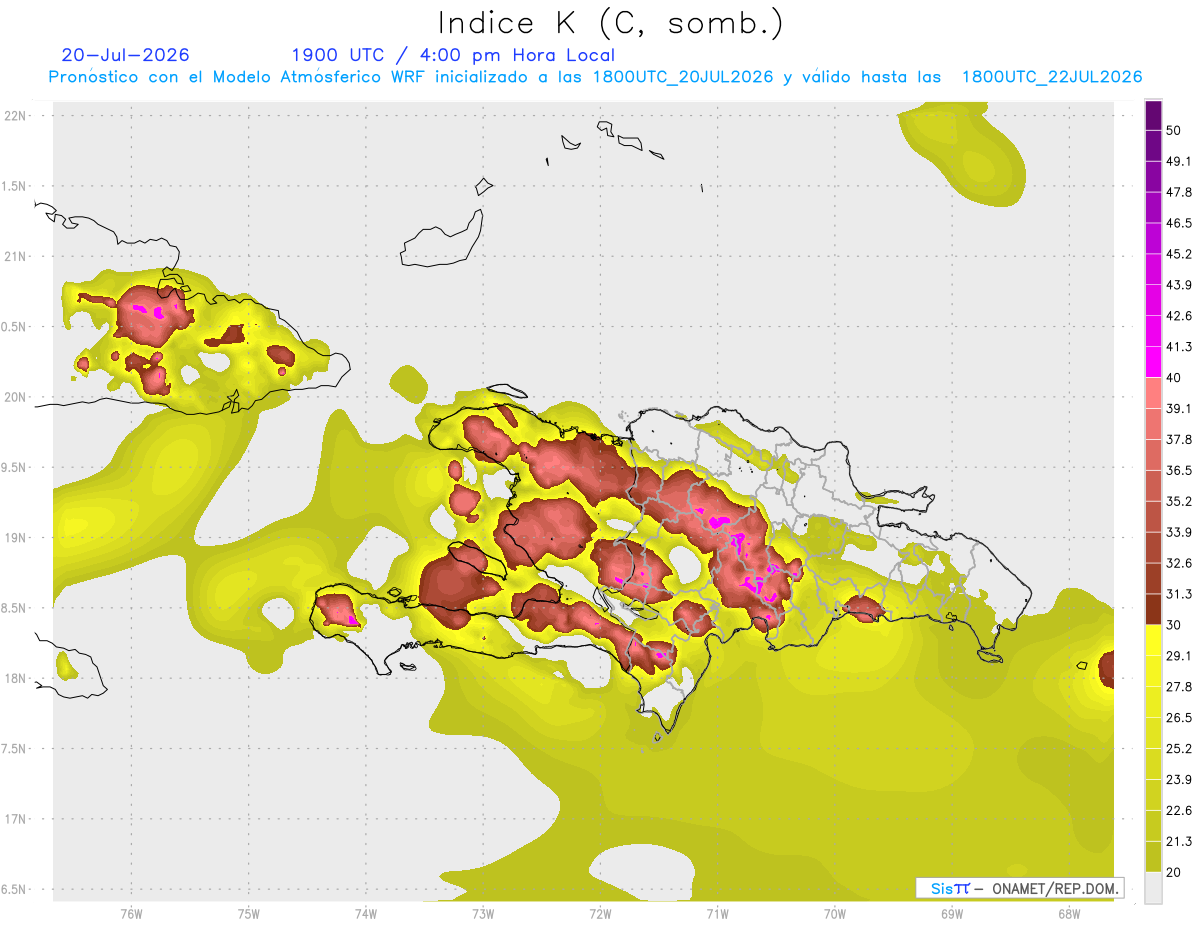Image resolution: width=1200 pixels, height=927 pixels.
Task: Click the '40' colorbar value label
Action: point(1174,378)
